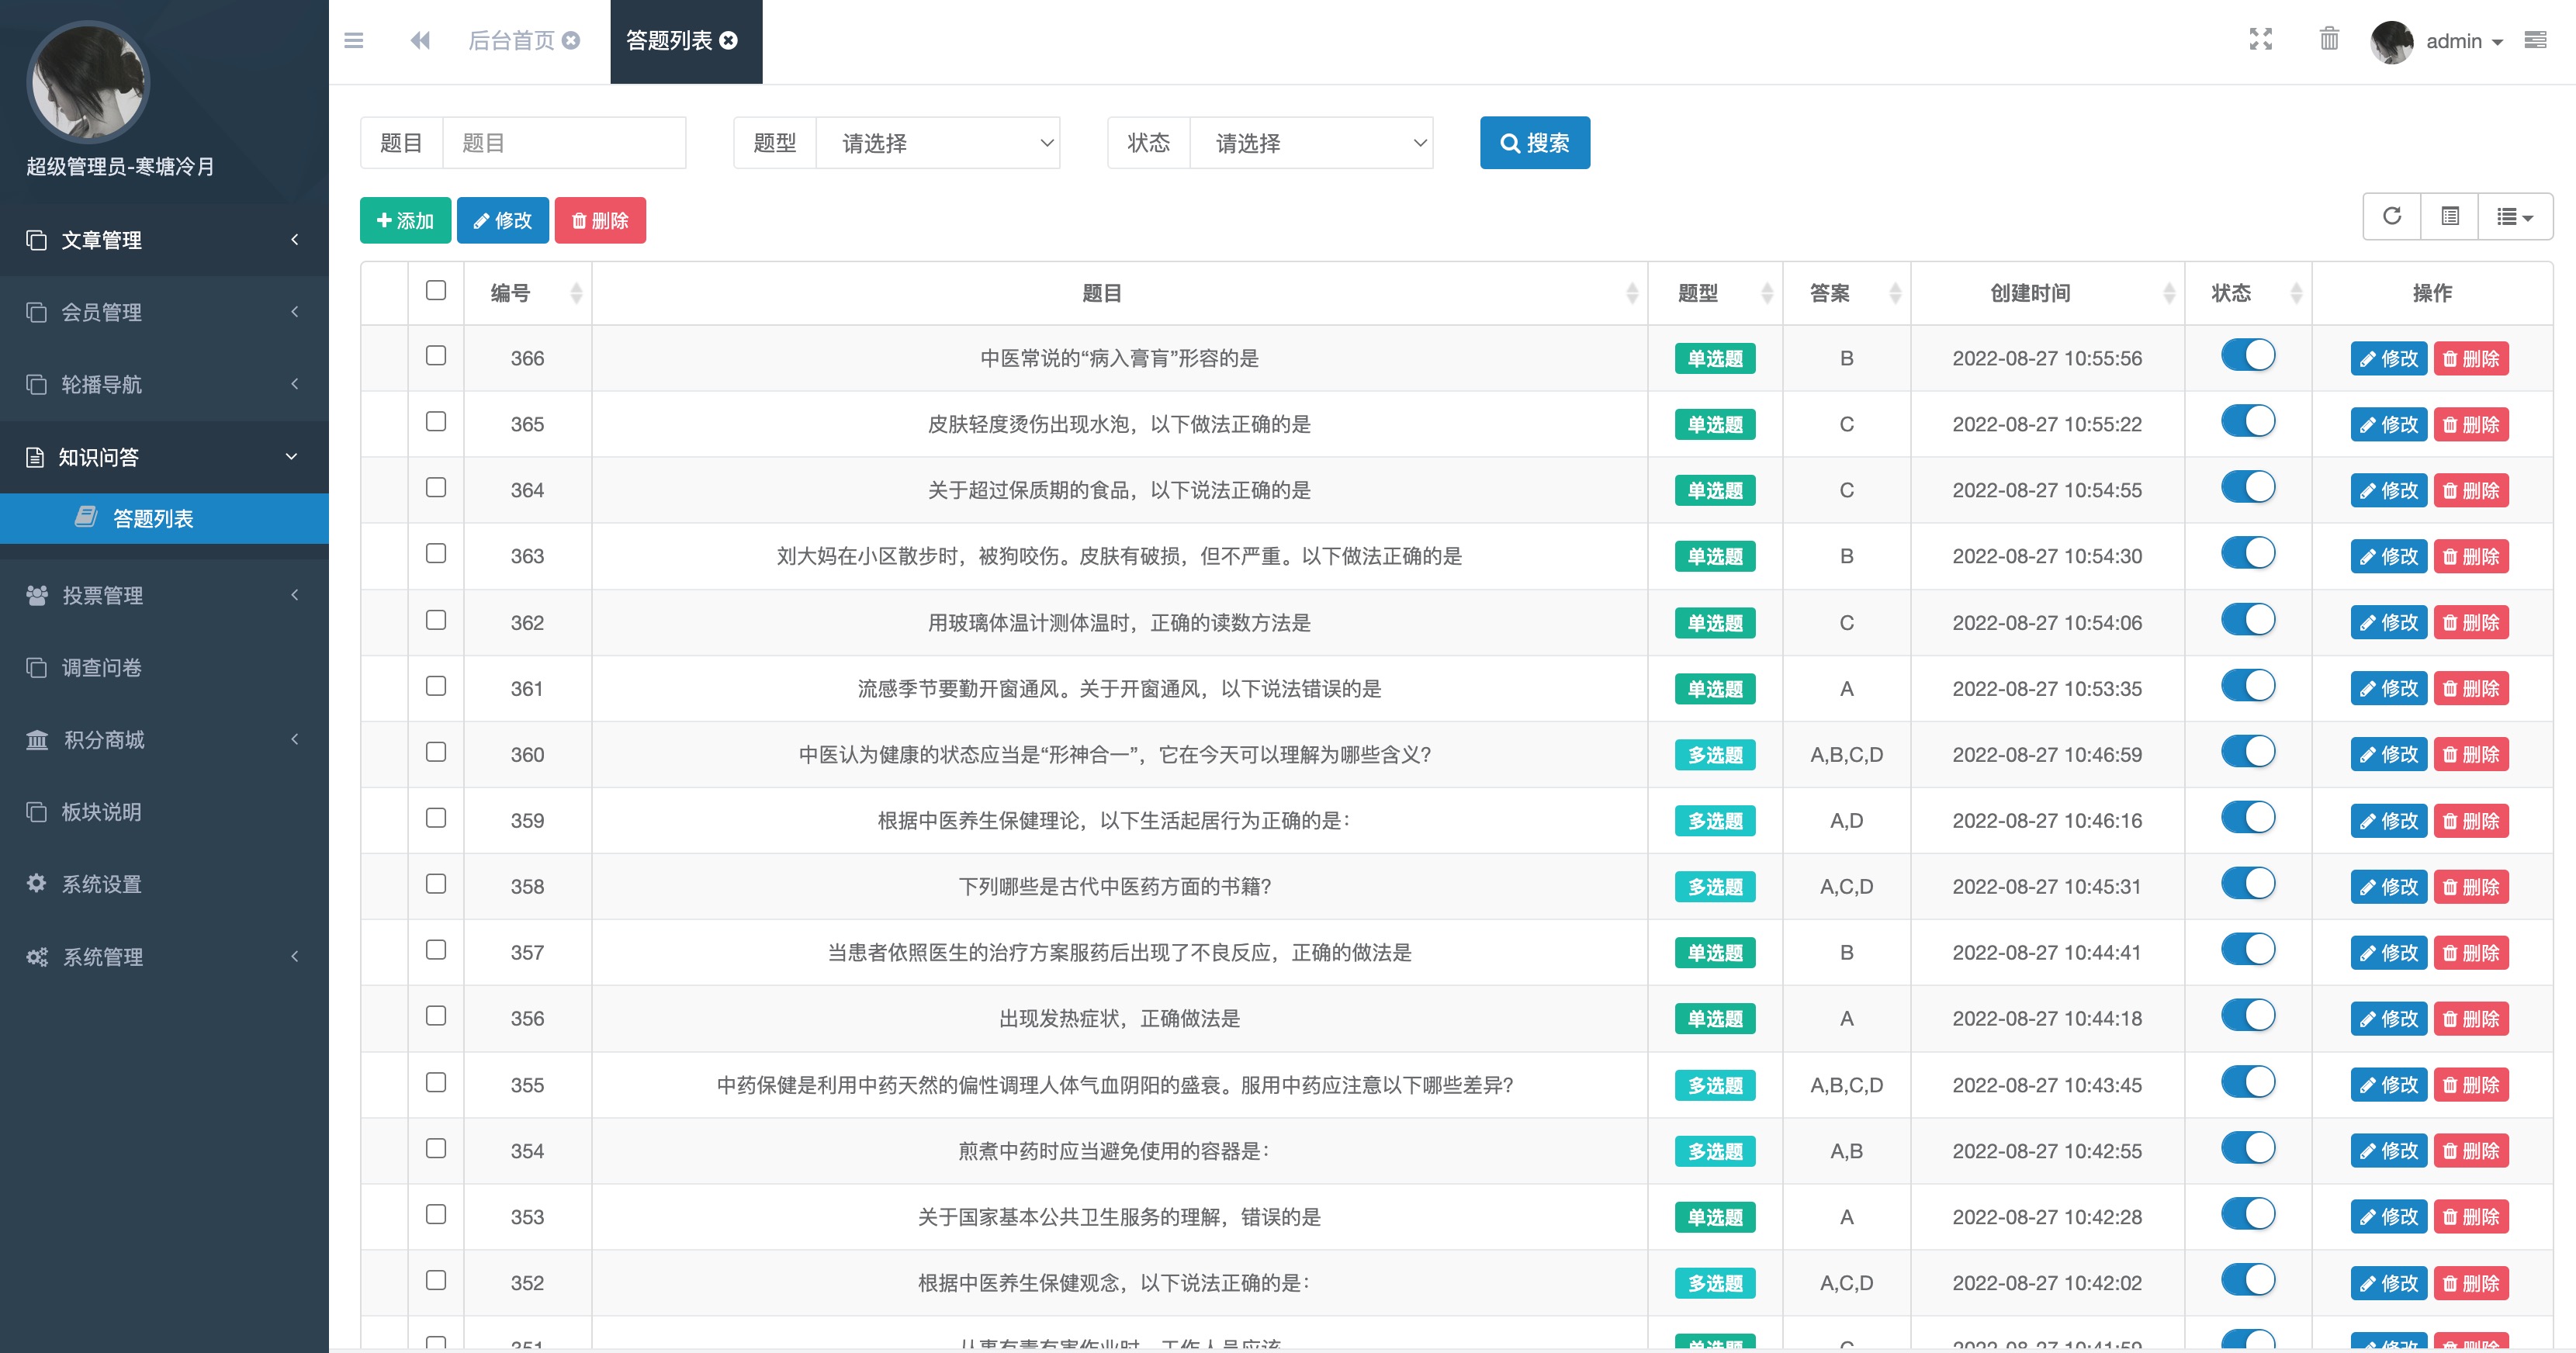Open the admin user dropdown
Screen dimensions: 2576x1353
(2464, 41)
